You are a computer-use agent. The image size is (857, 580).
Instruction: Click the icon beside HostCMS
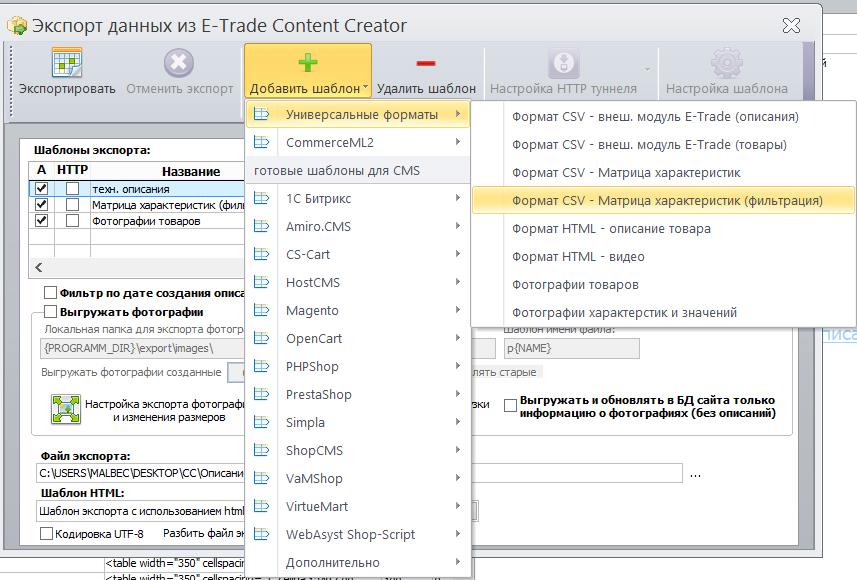tap(262, 282)
